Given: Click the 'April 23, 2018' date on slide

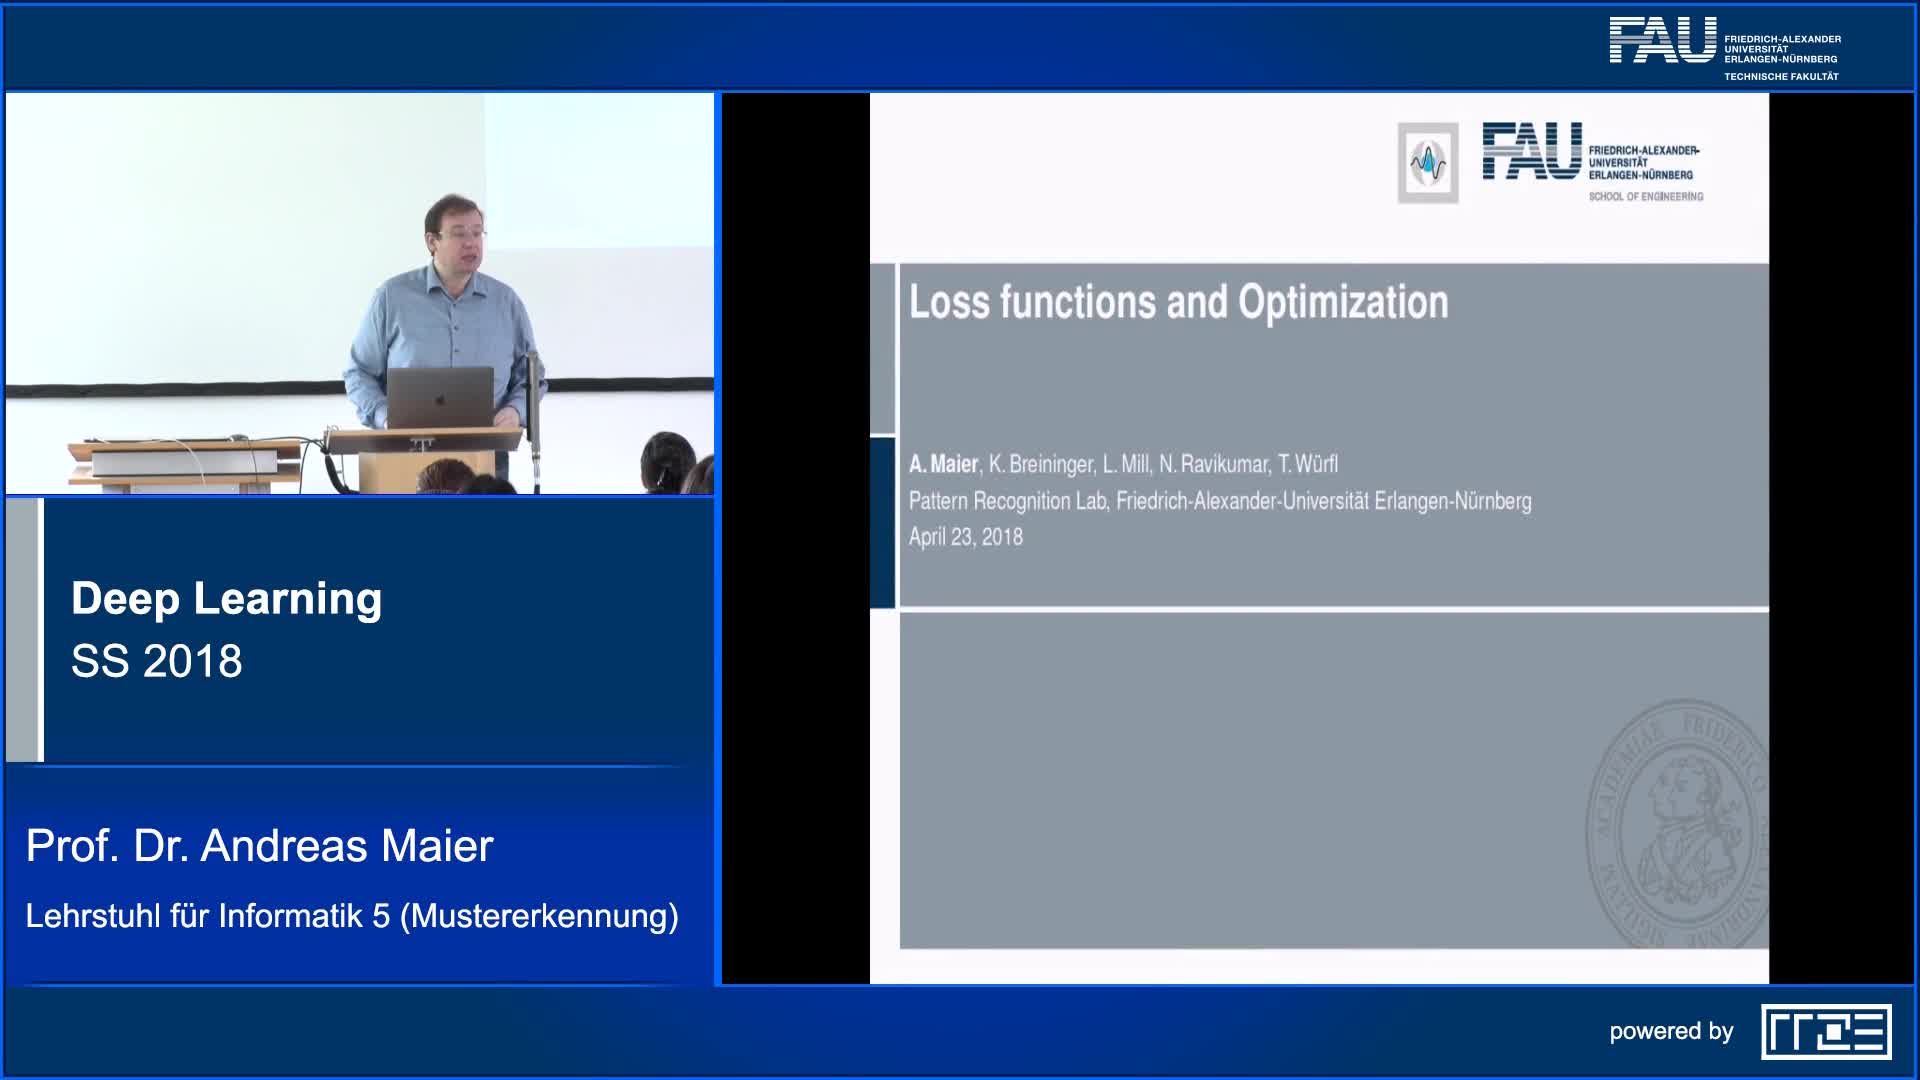Looking at the screenshot, I should [965, 537].
